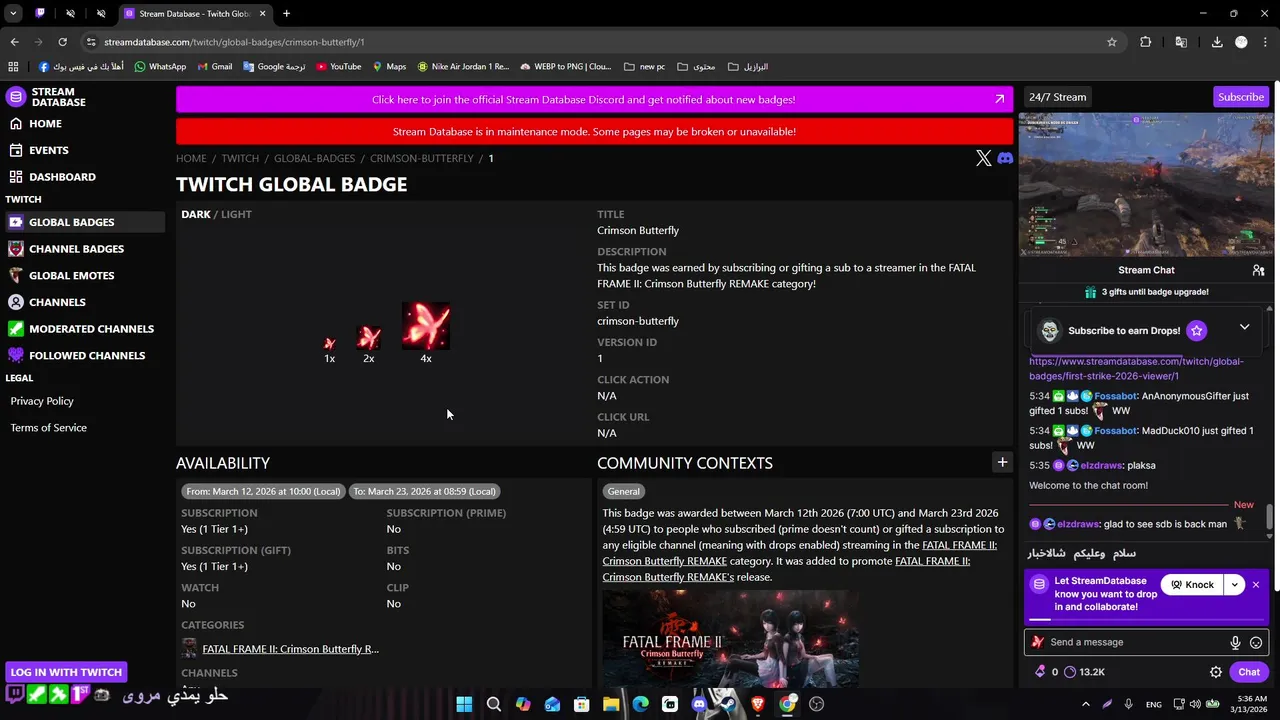Click the 4x crimson butterfly badge
The height and width of the screenshot is (720, 1280).
(426, 326)
